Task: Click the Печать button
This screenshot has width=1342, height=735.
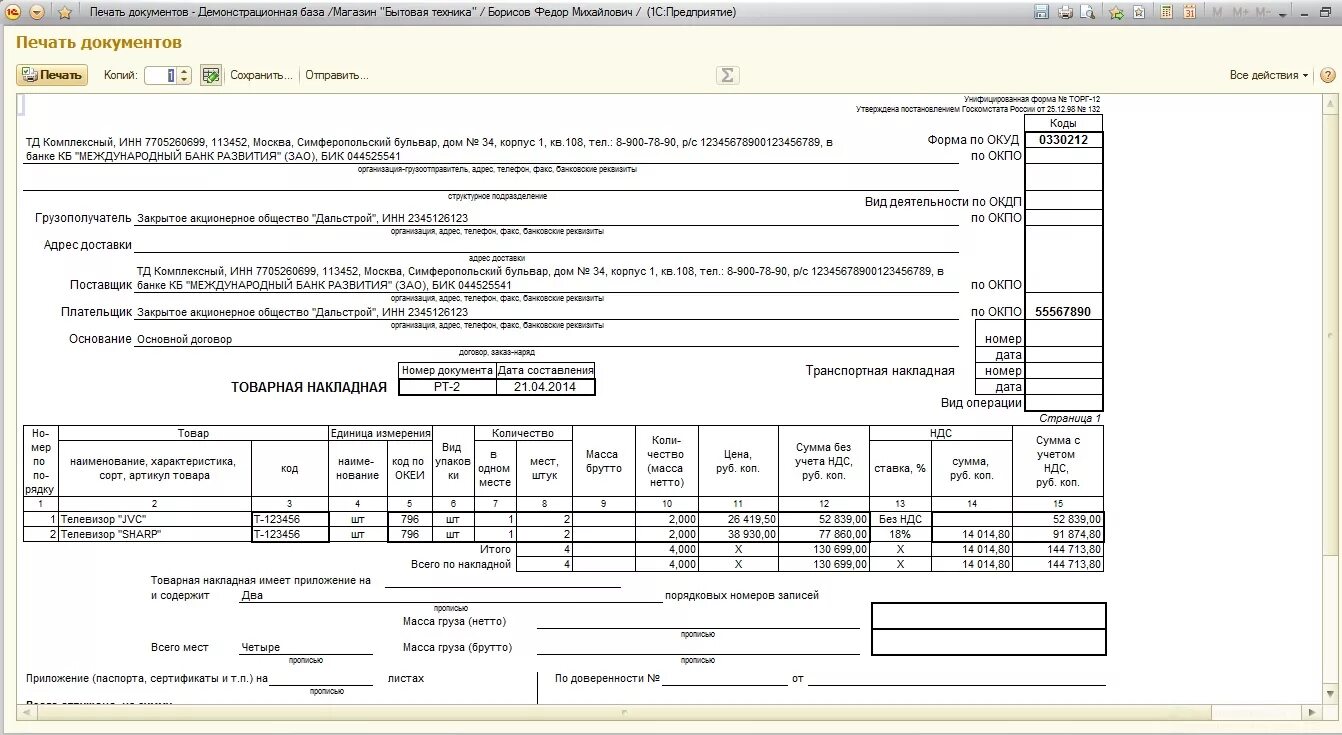Action: click(x=52, y=75)
